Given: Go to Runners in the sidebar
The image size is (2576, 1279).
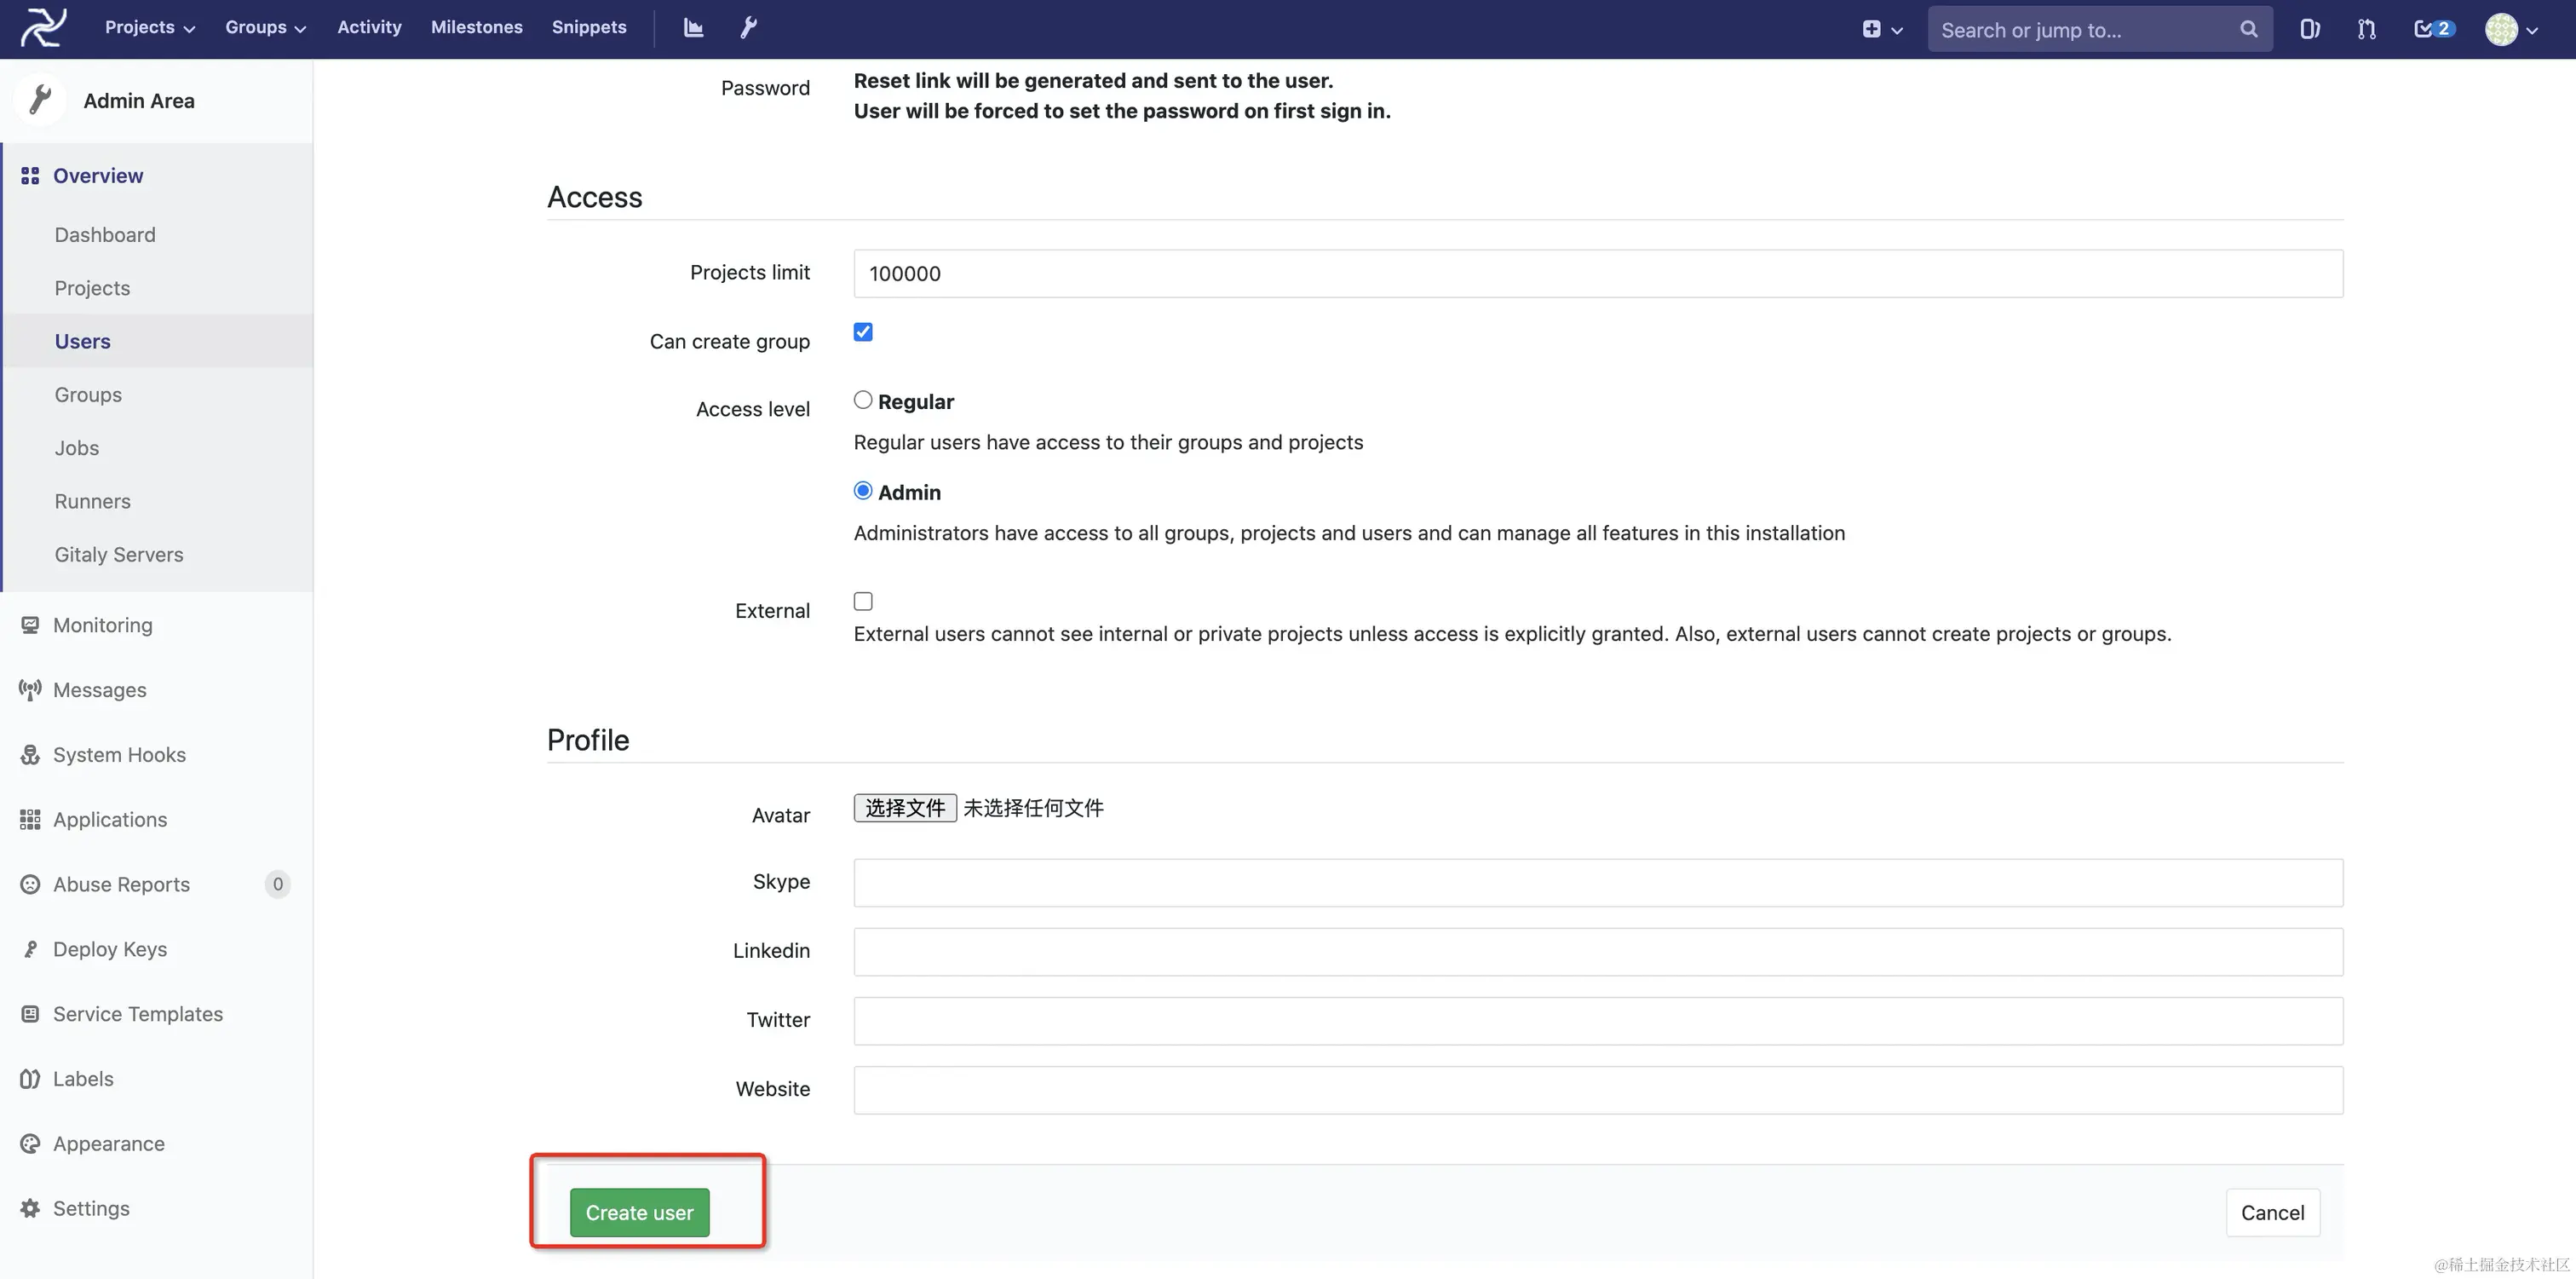Looking at the screenshot, I should [x=92, y=501].
